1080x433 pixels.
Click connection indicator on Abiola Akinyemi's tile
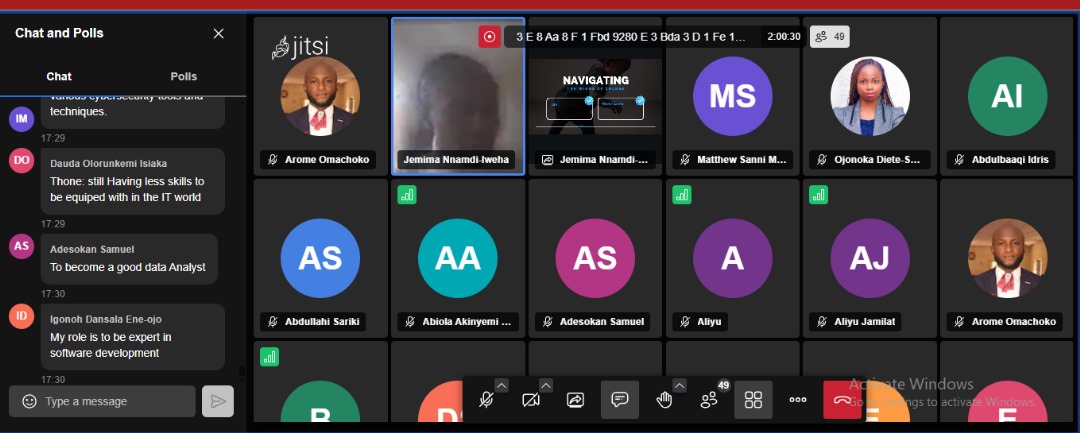click(407, 195)
